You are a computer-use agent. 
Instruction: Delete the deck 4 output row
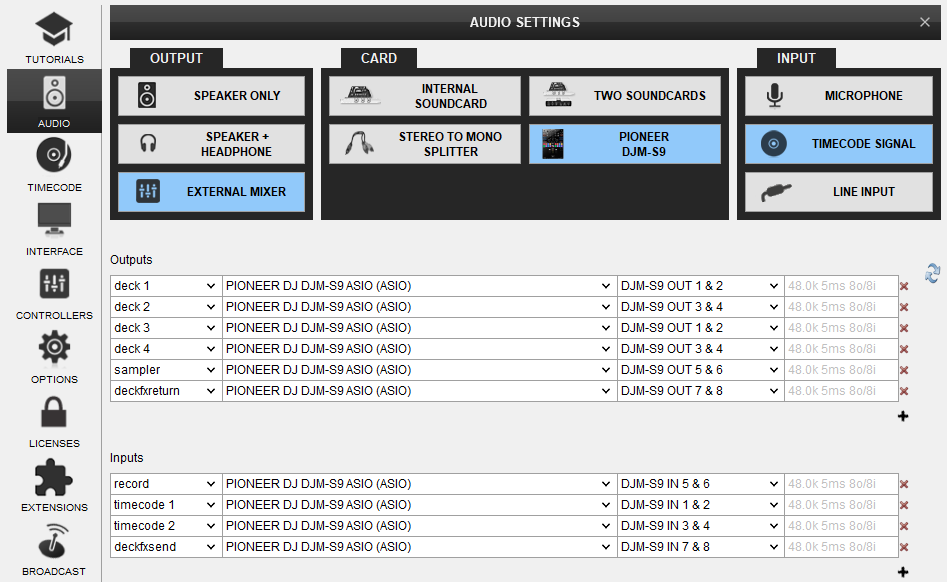[904, 349]
